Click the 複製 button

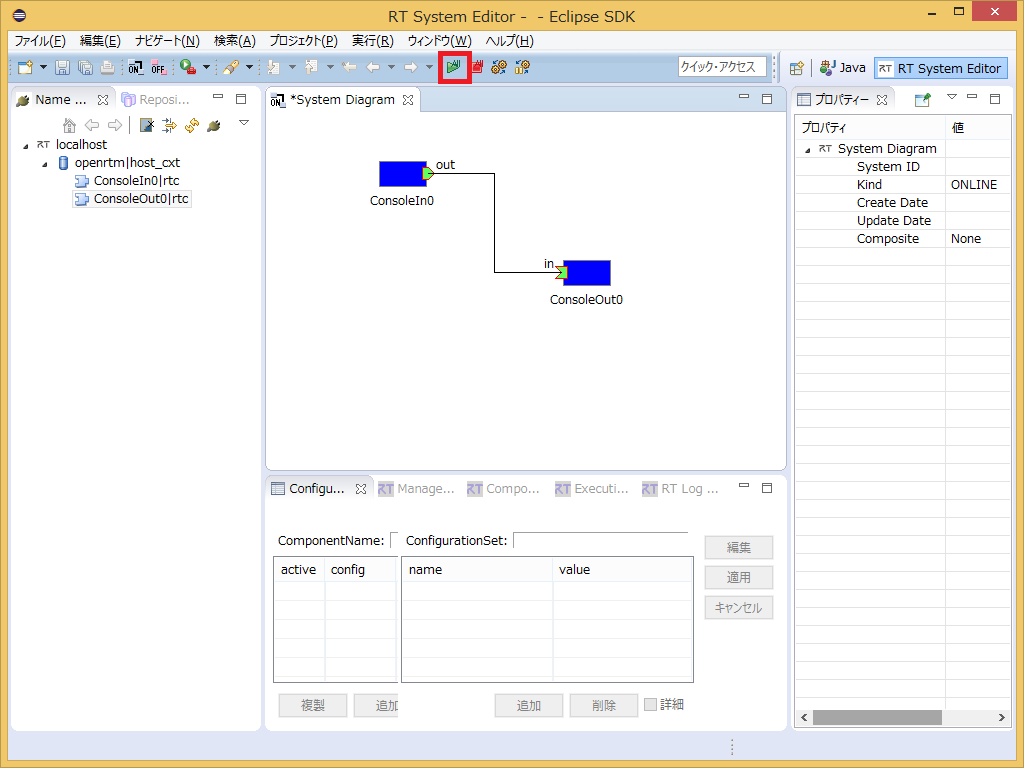coord(313,705)
